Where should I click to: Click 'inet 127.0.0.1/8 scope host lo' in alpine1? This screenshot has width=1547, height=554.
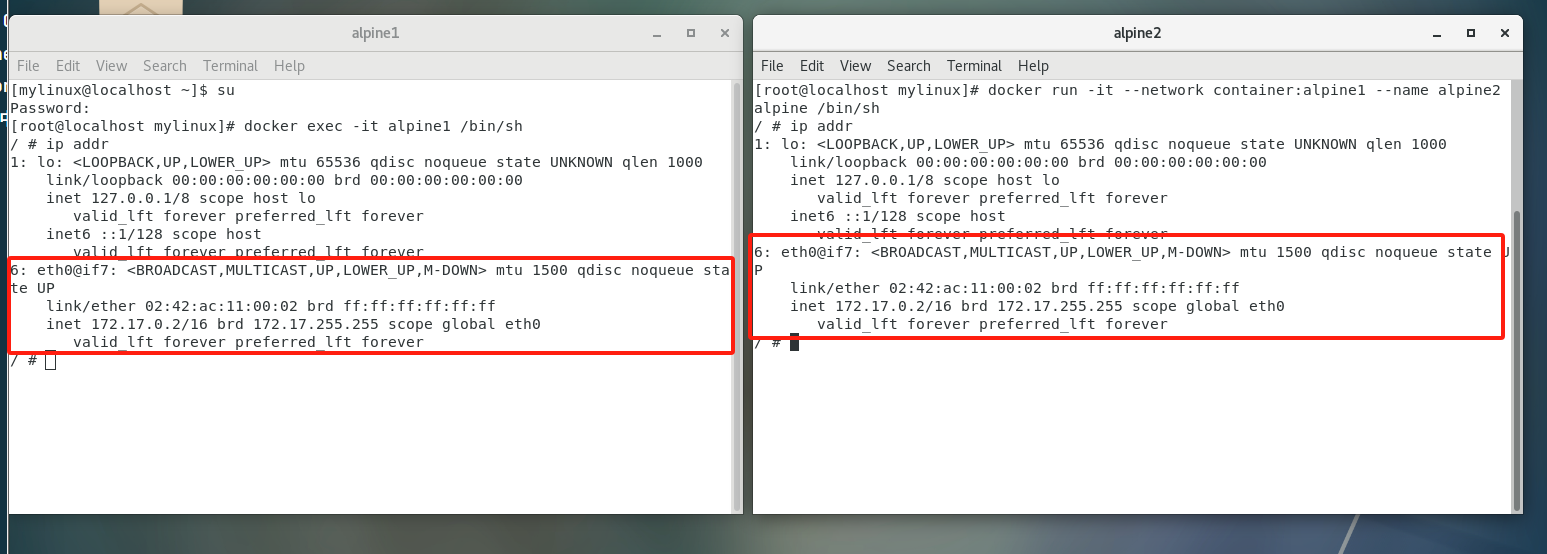pos(180,198)
